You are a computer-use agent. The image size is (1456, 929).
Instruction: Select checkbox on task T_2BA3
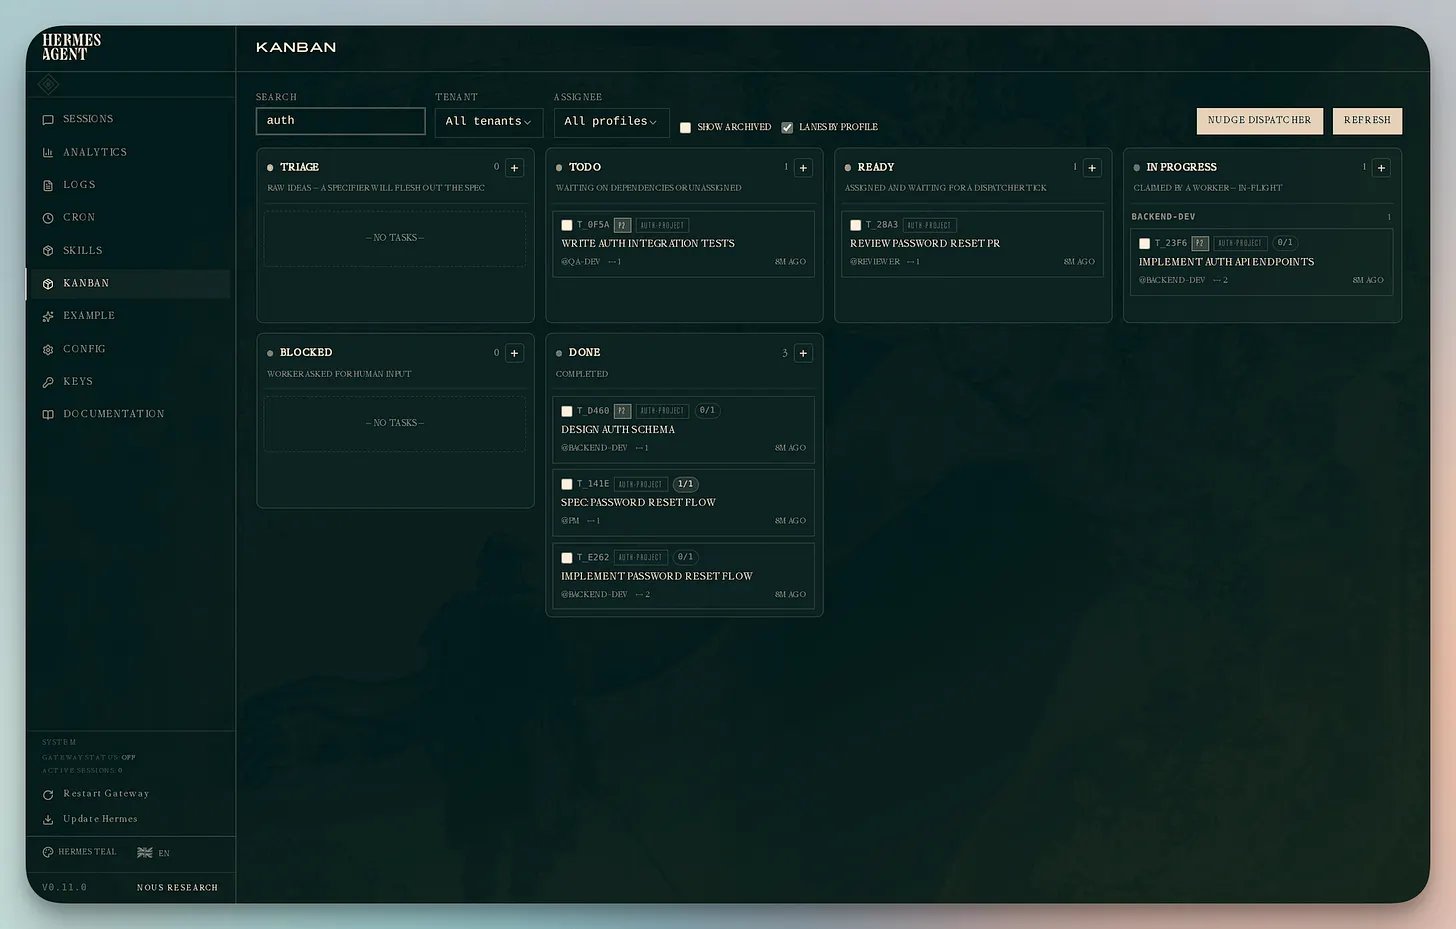pyautogui.click(x=855, y=226)
